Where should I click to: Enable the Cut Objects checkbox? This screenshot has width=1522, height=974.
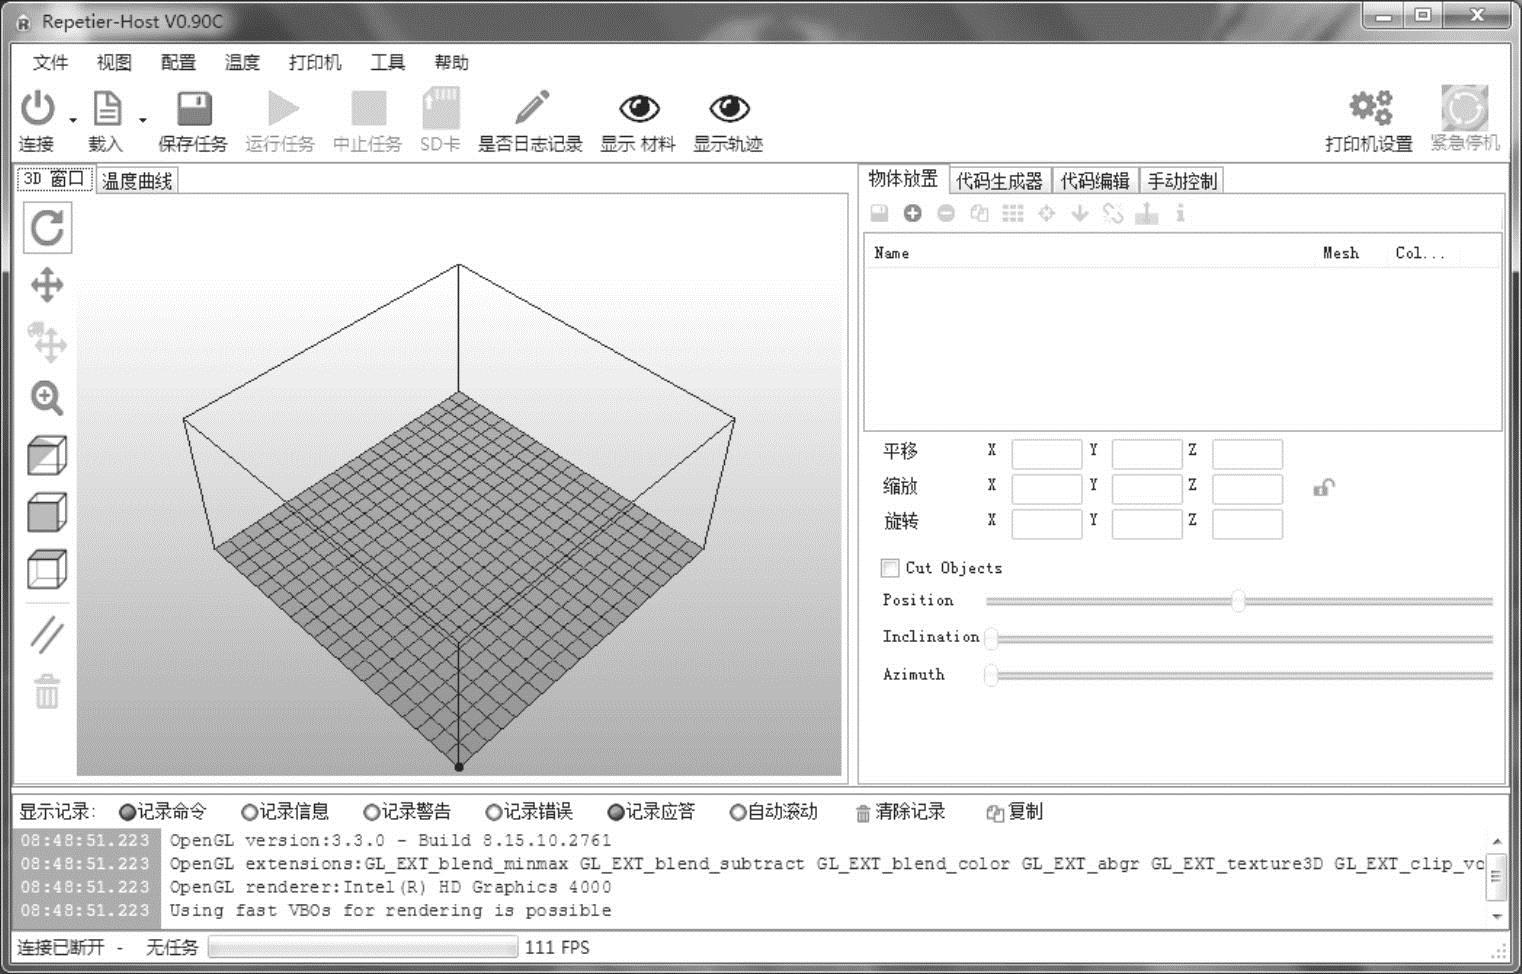pyautogui.click(x=890, y=568)
